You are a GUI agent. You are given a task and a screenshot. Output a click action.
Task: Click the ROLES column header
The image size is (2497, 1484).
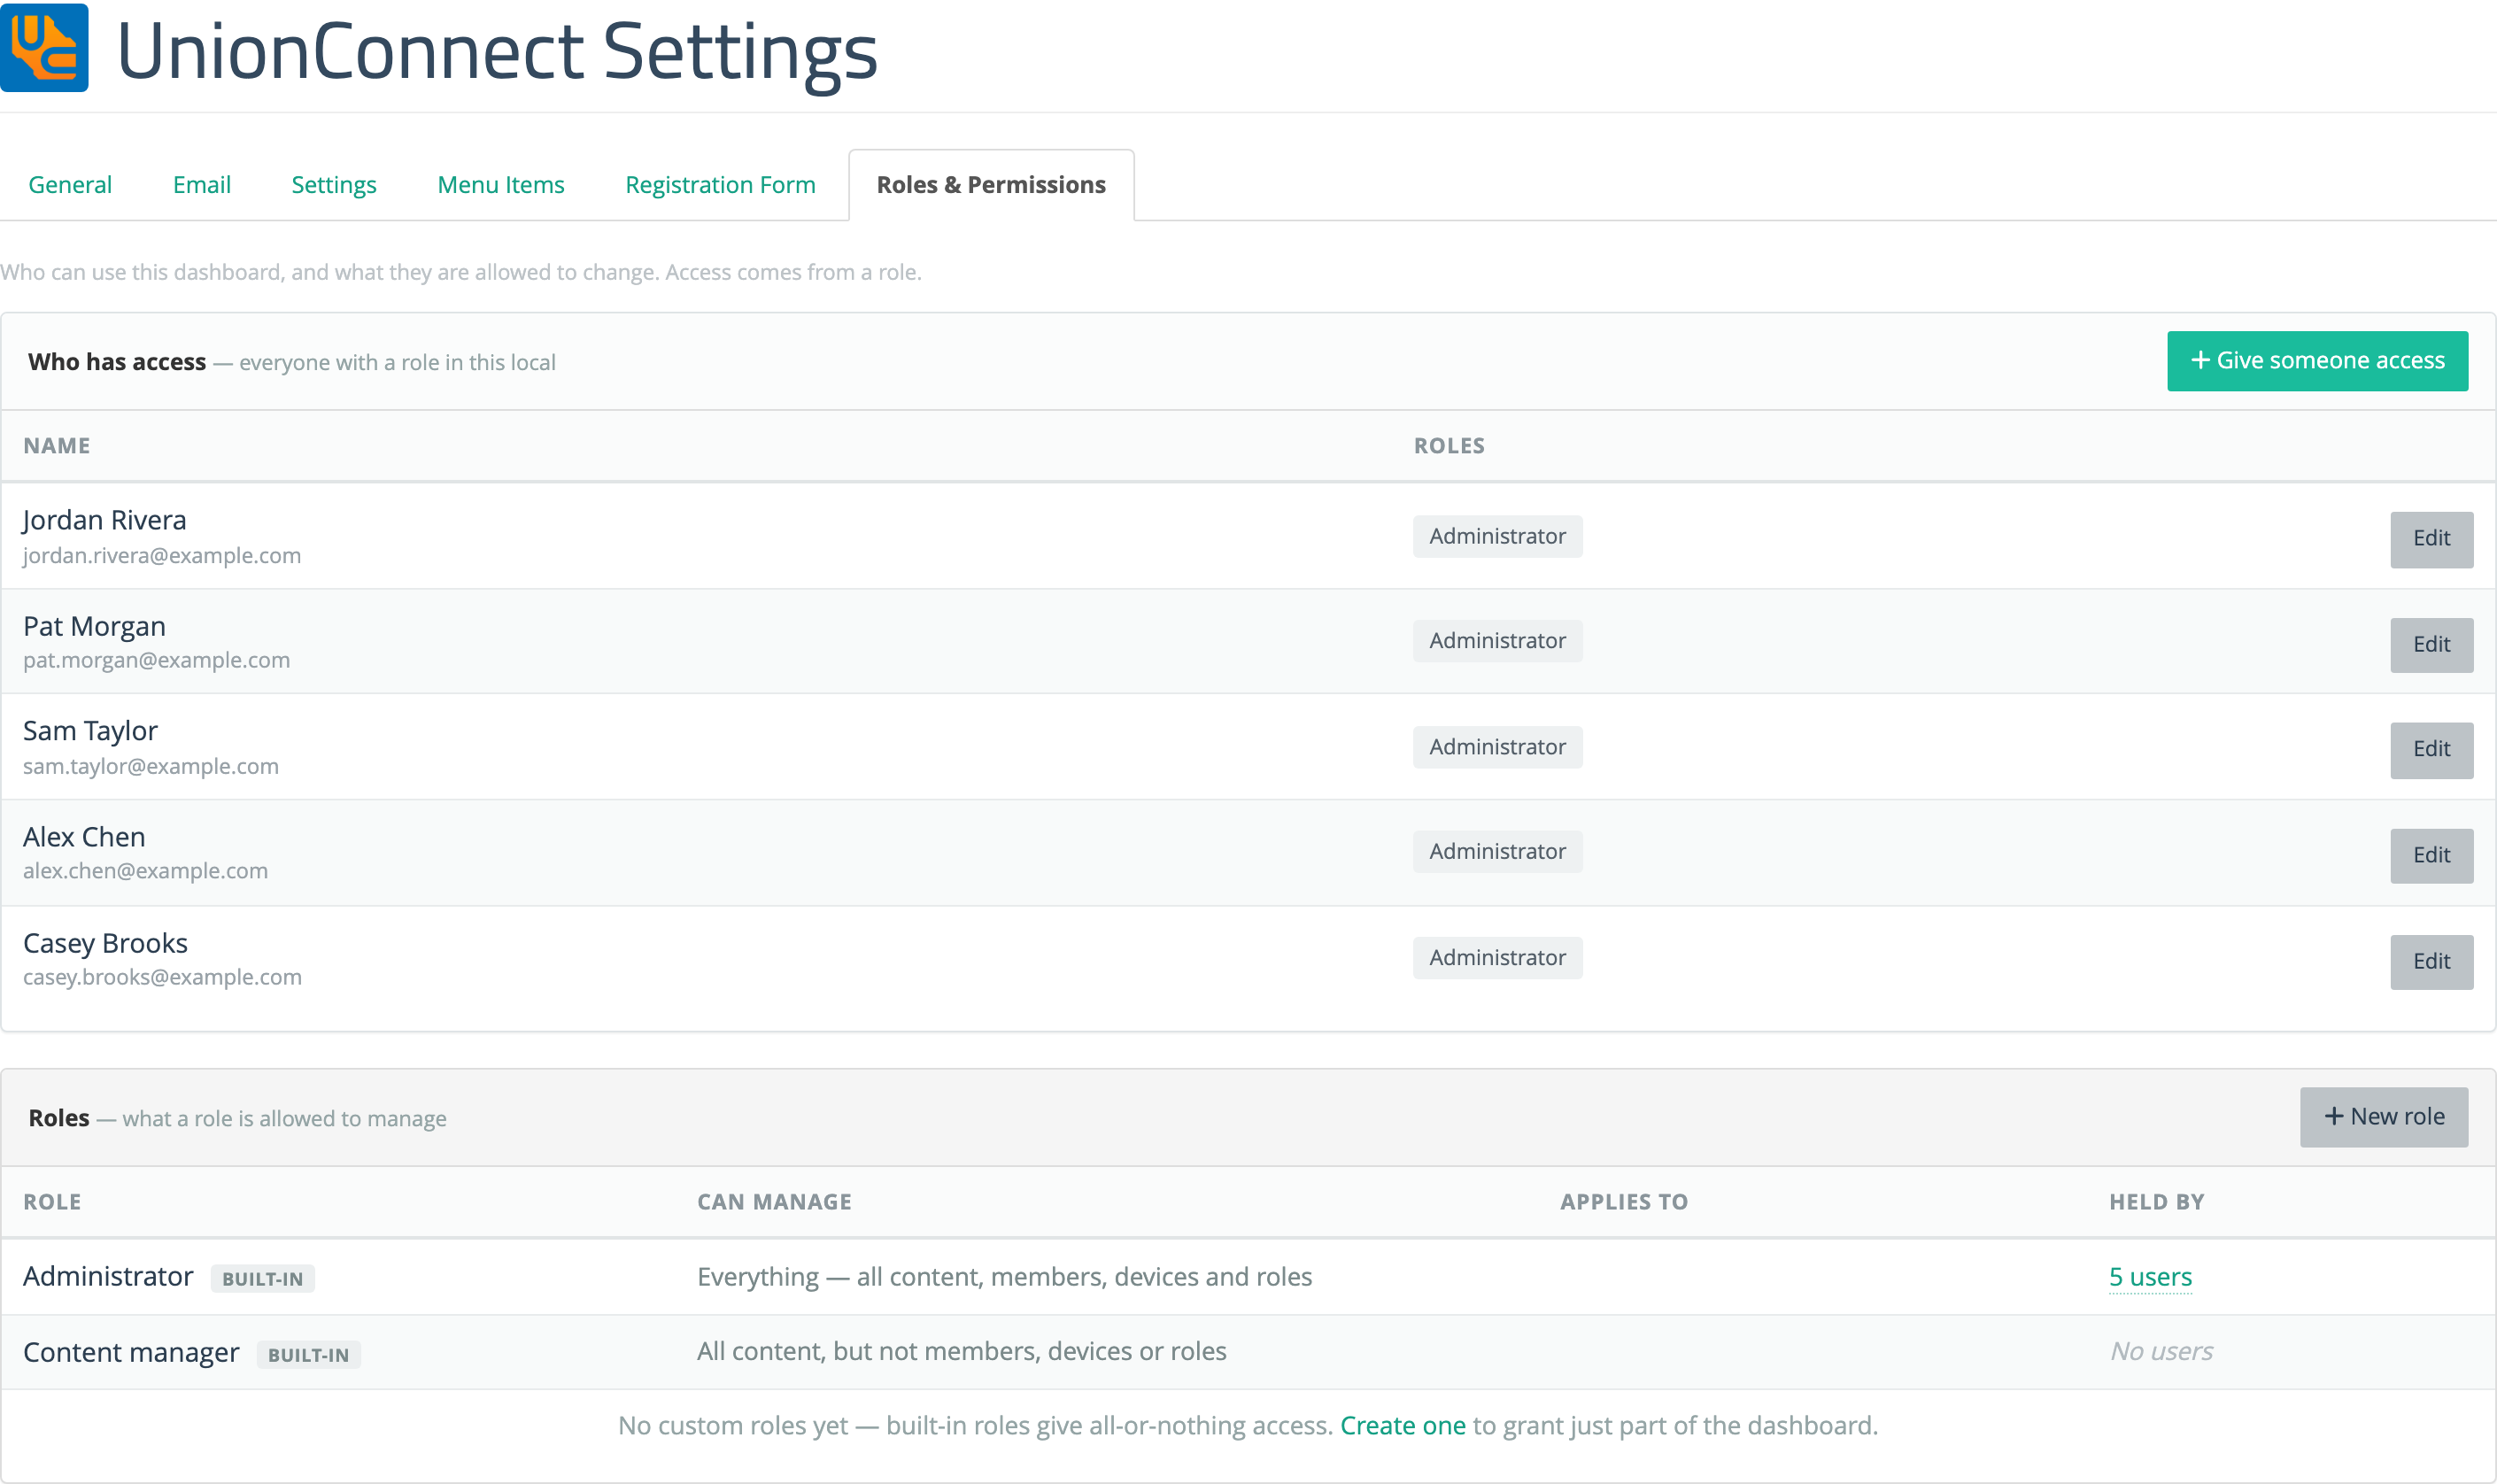(1449, 446)
